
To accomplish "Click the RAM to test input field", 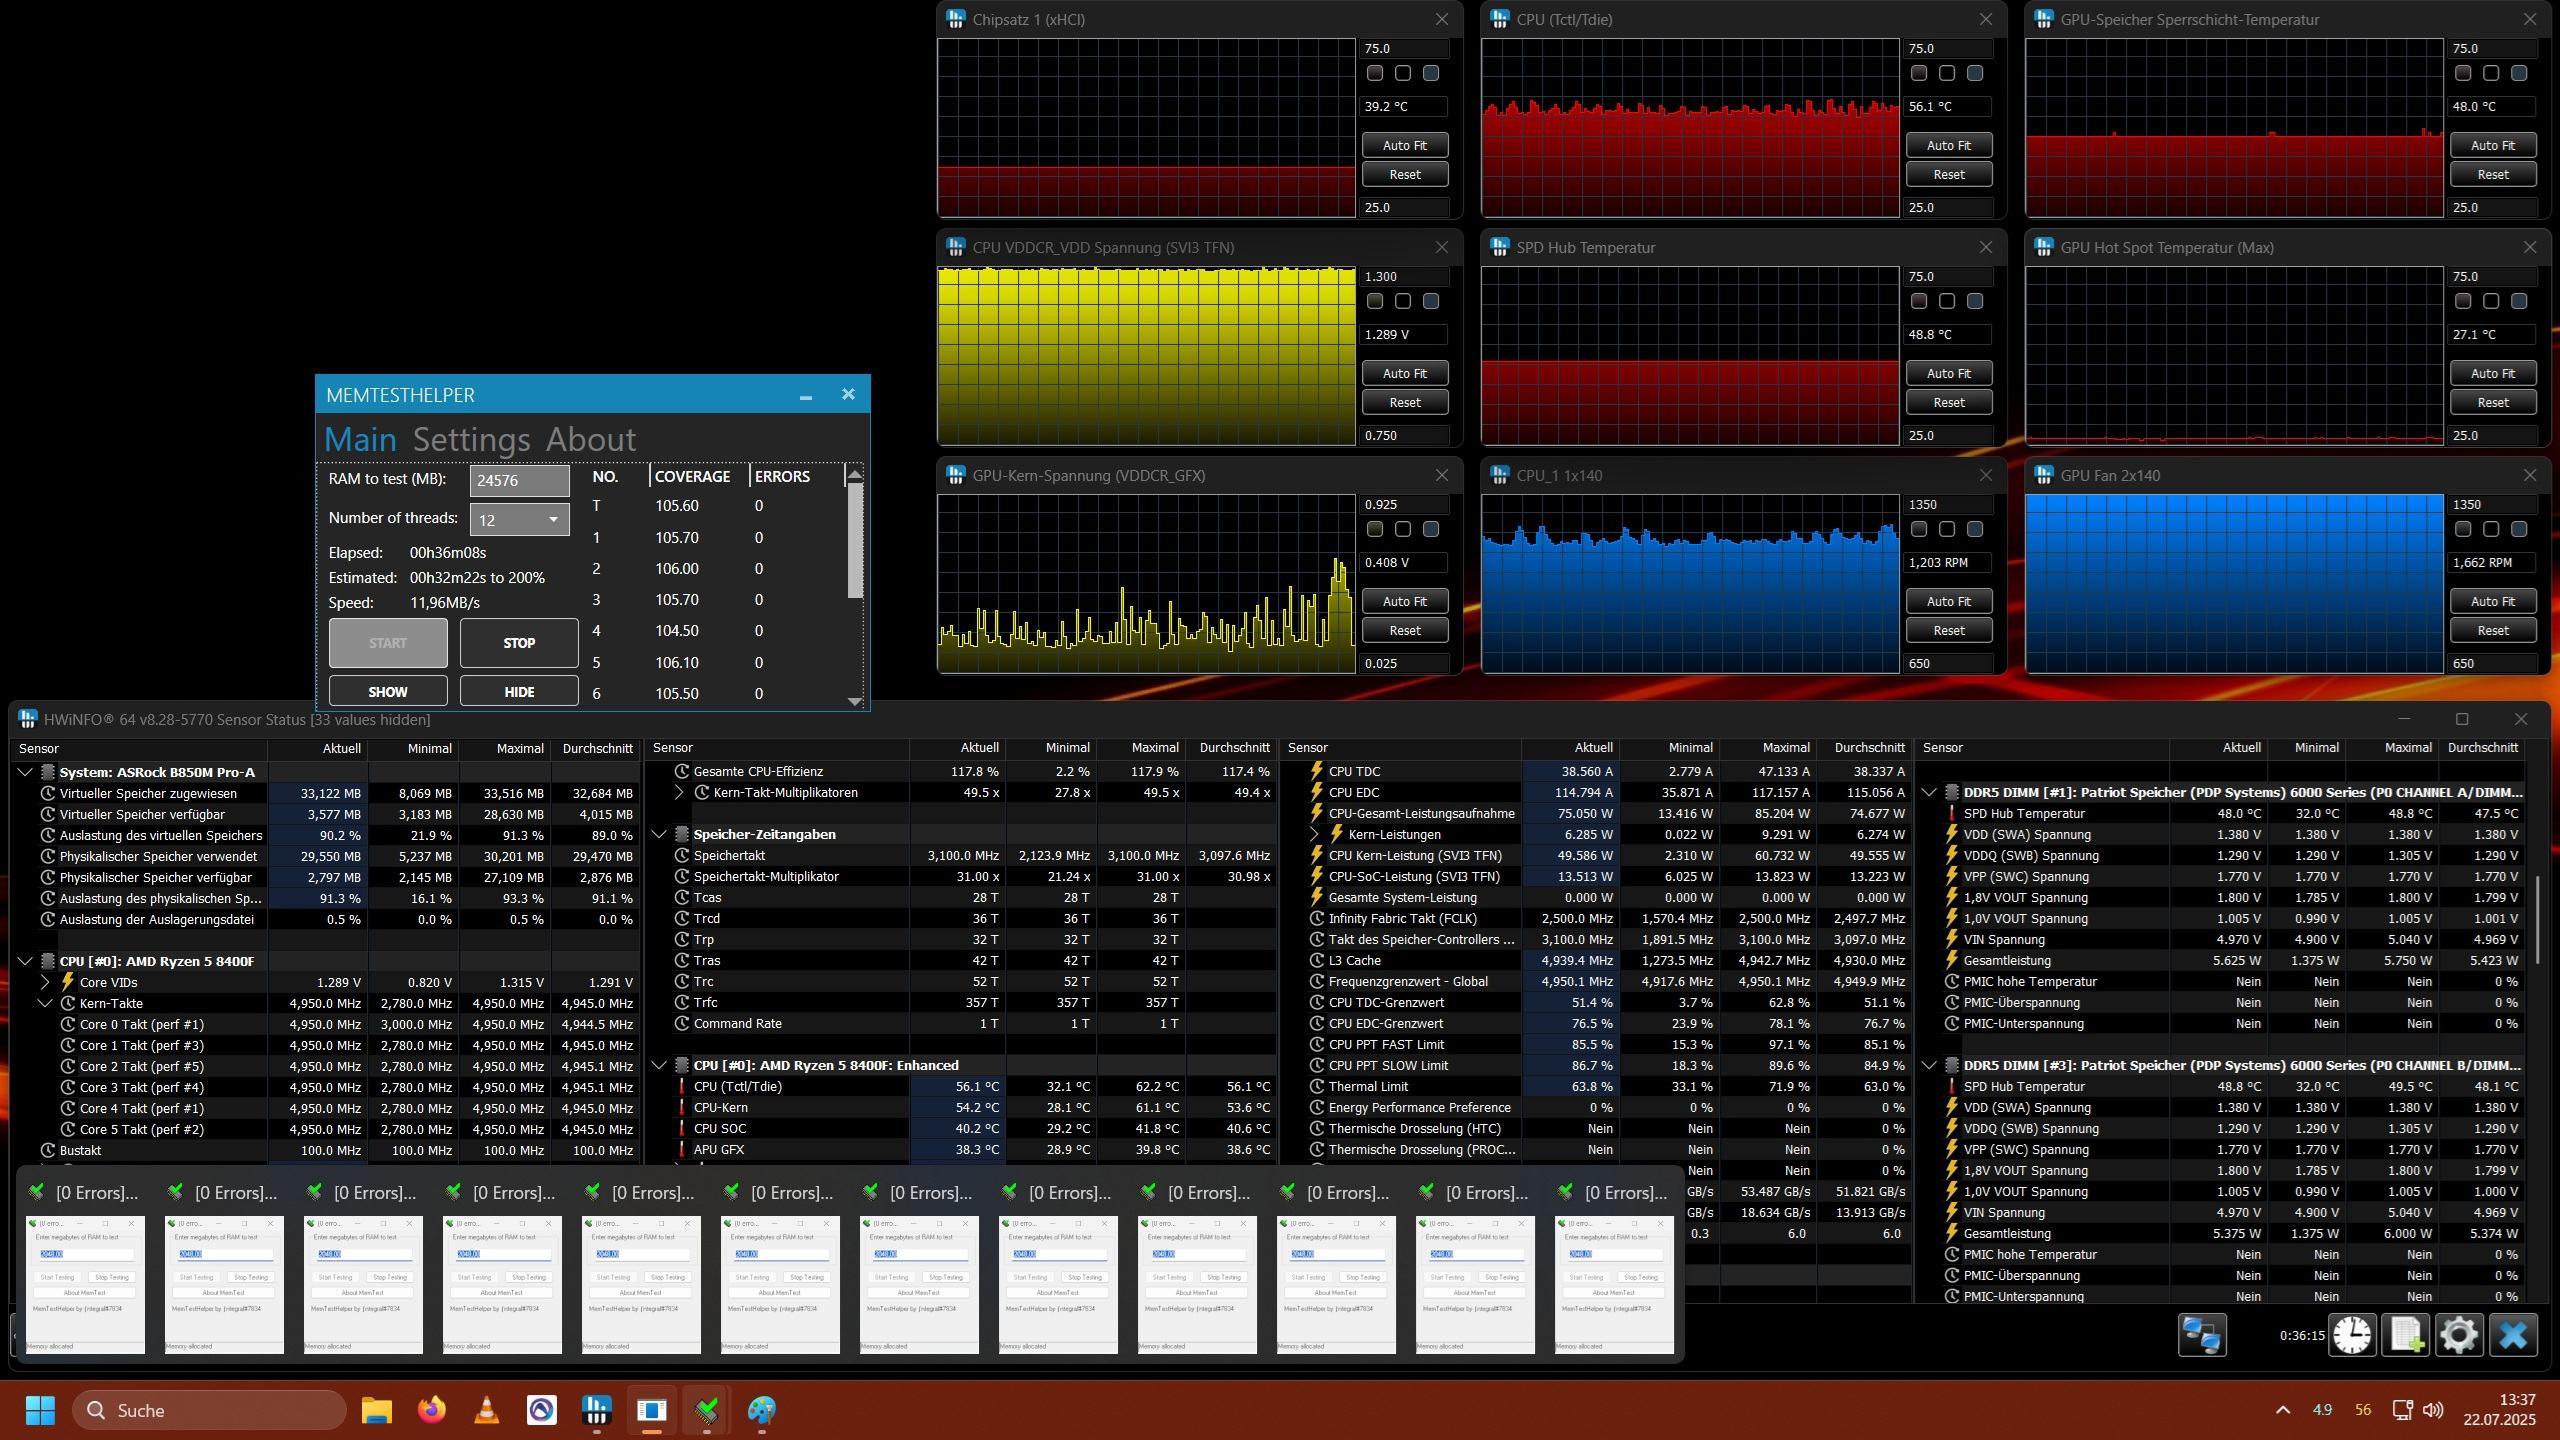I will [x=519, y=480].
